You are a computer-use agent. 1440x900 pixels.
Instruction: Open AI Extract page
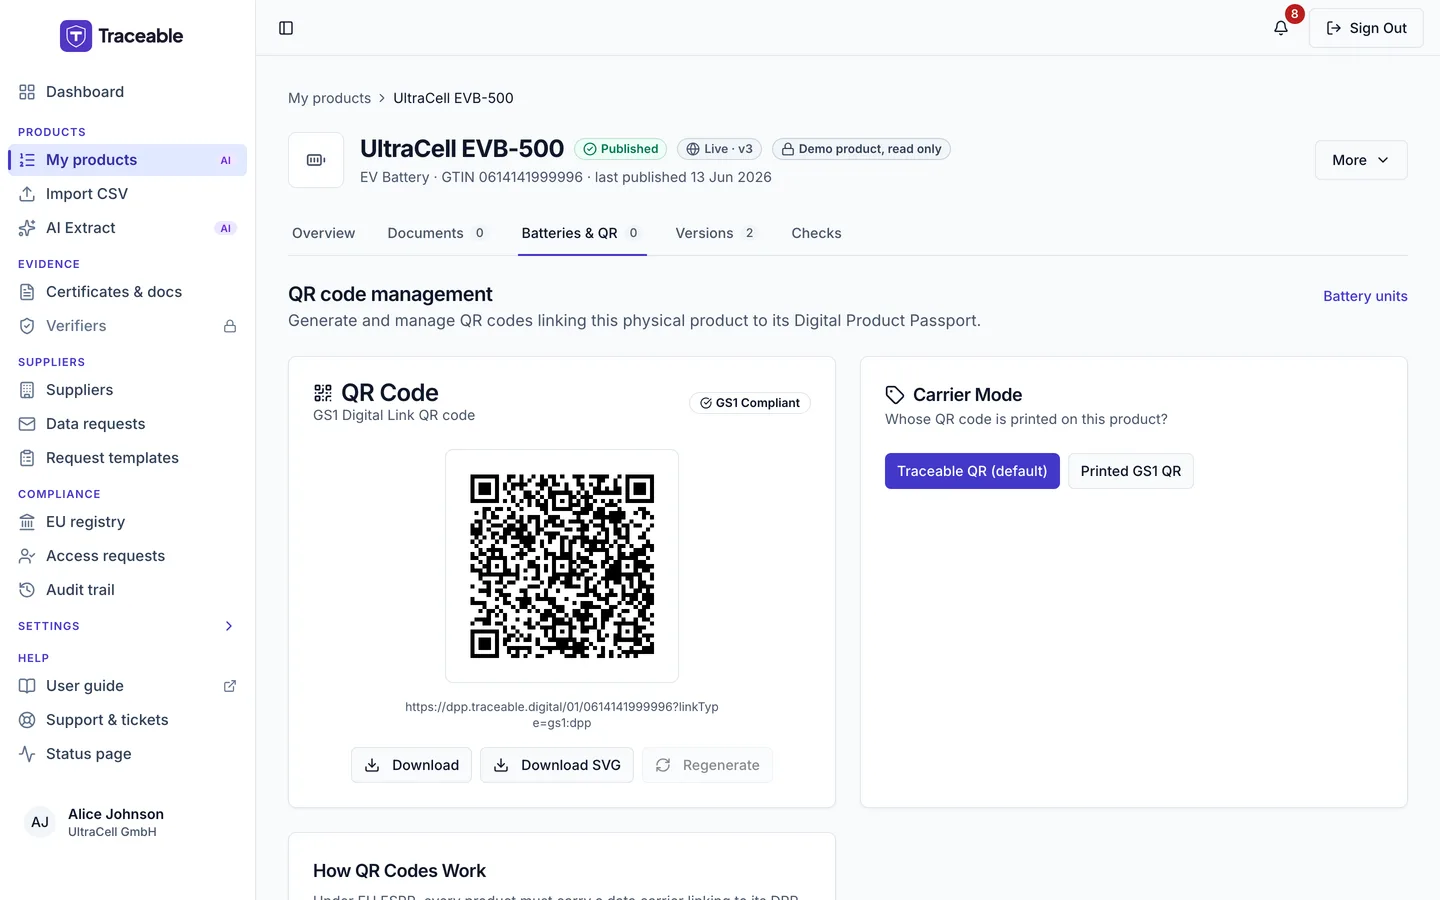click(127, 228)
